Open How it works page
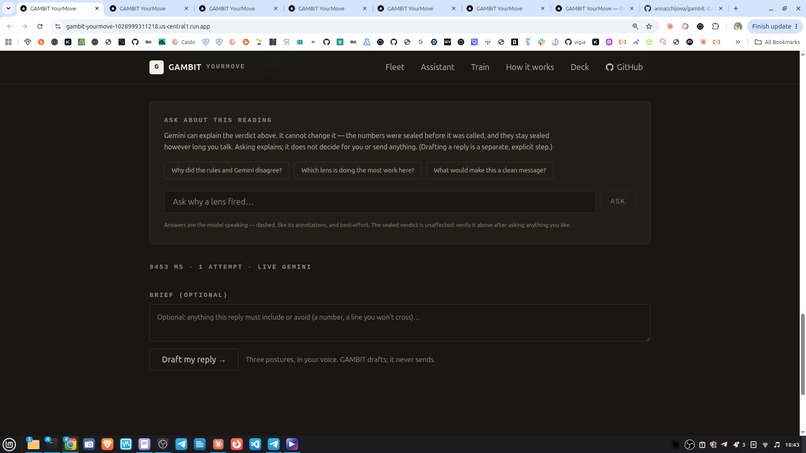 click(x=530, y=67)
